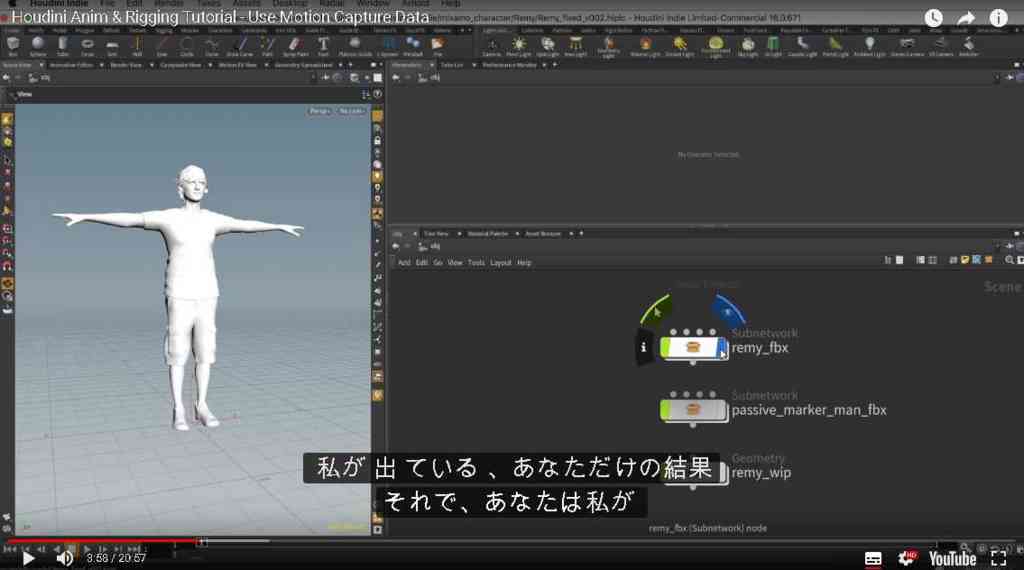Select the Sphere shelf tool
Screen dimensions: 1024x570
point(38,46)
